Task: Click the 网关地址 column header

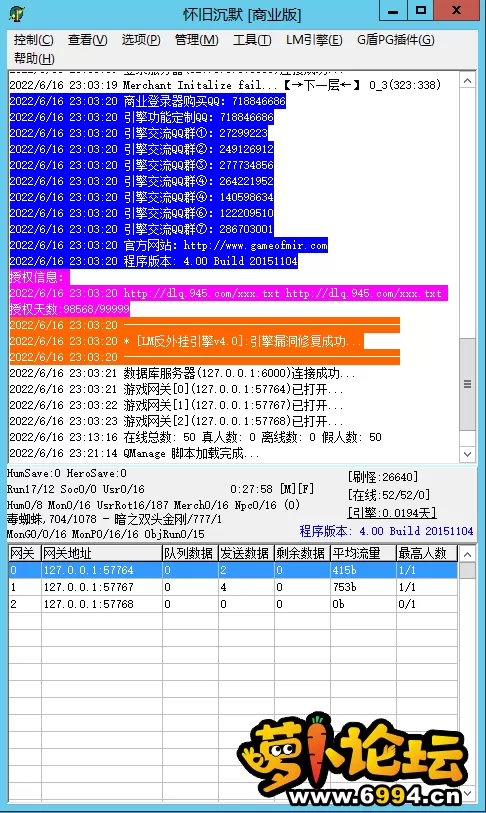Action: click(x=102, y=553)
